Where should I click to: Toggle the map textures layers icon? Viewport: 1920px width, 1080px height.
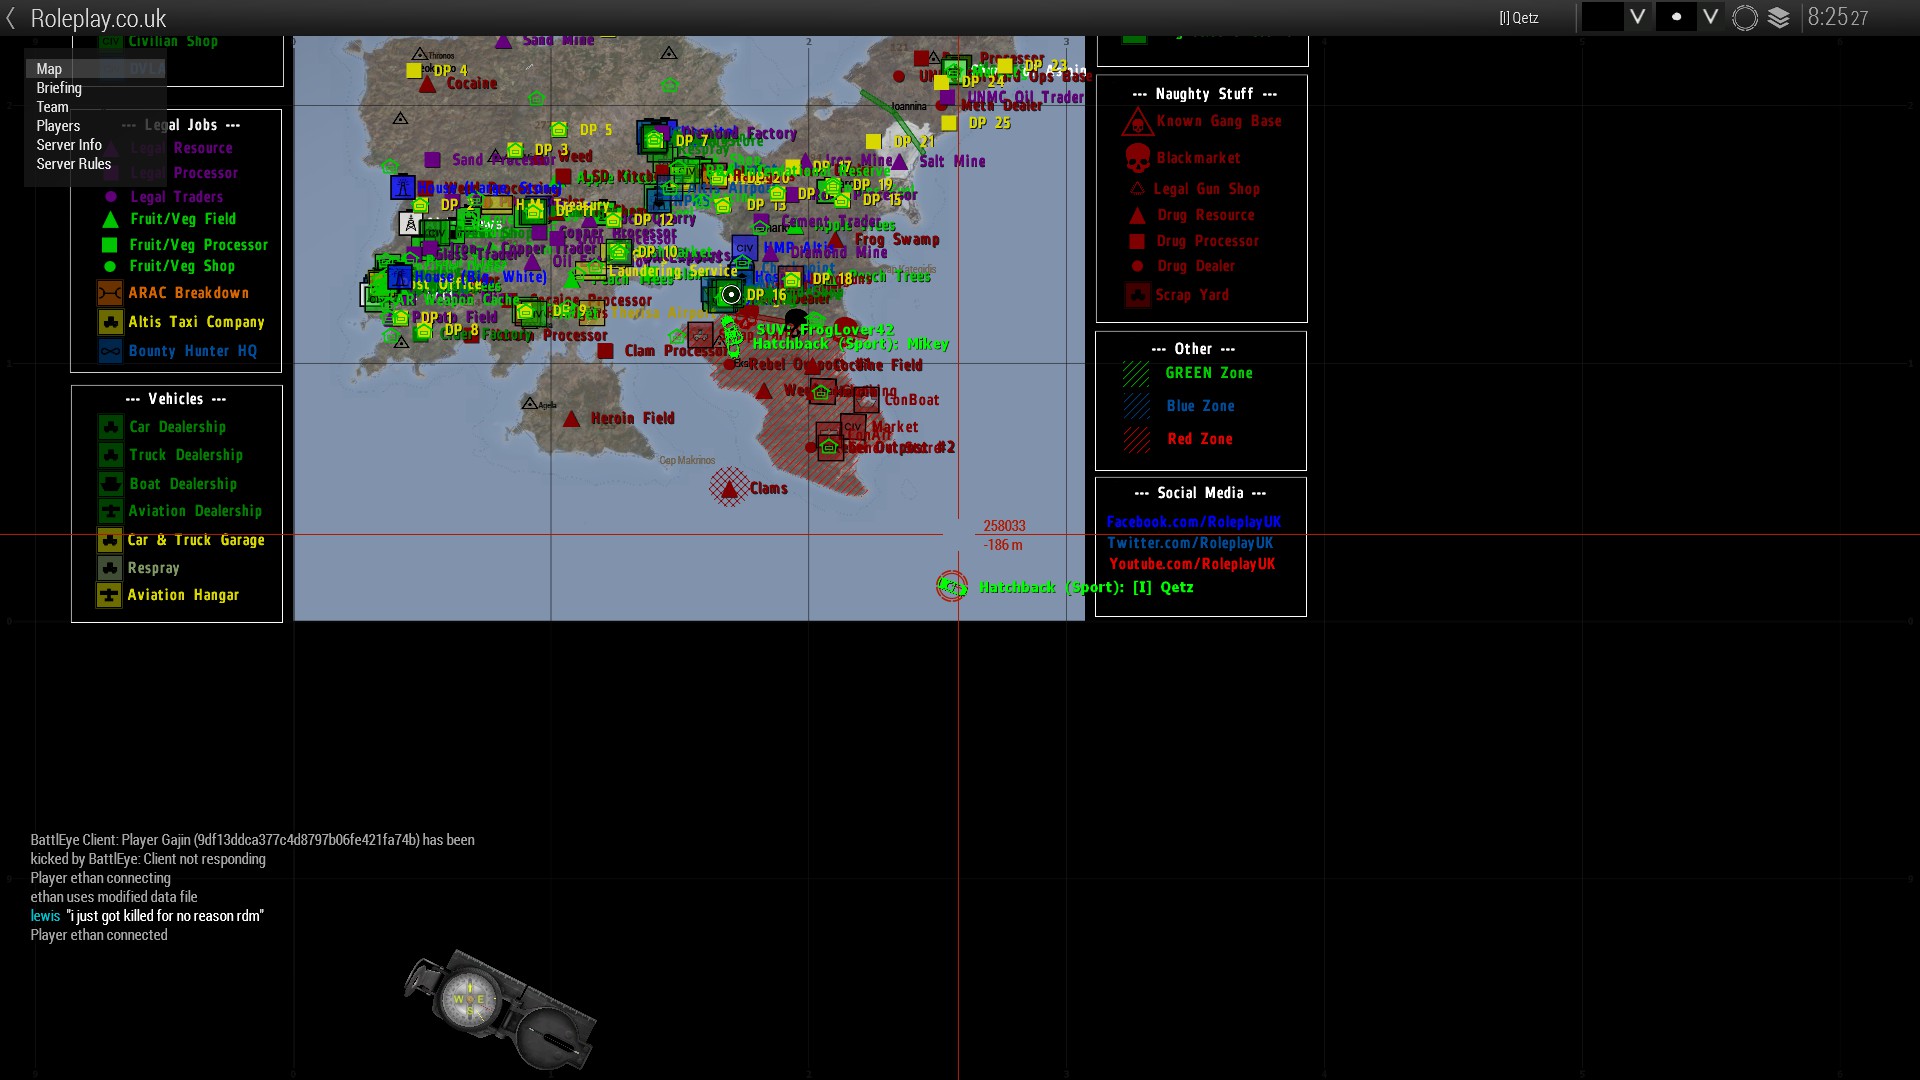[1779, 18]
